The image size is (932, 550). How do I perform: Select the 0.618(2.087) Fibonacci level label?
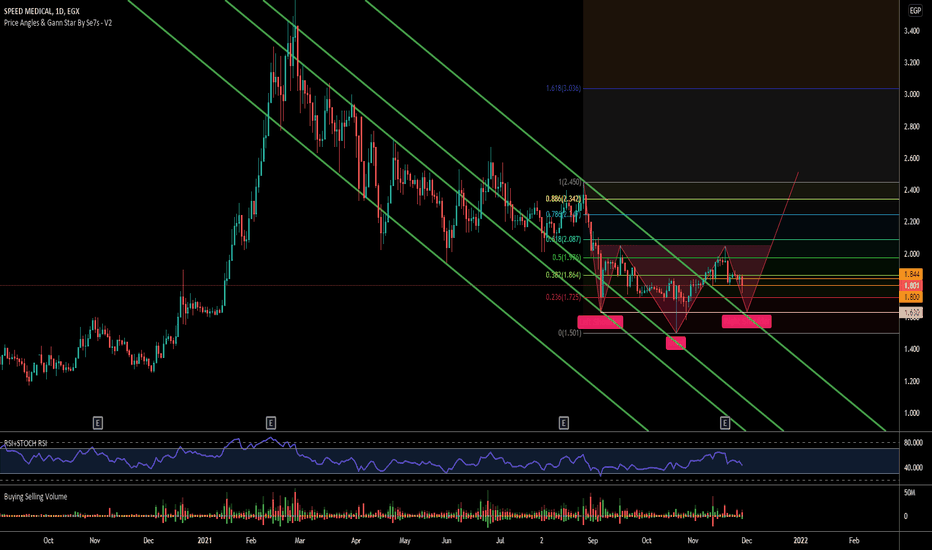coord(563,239)
